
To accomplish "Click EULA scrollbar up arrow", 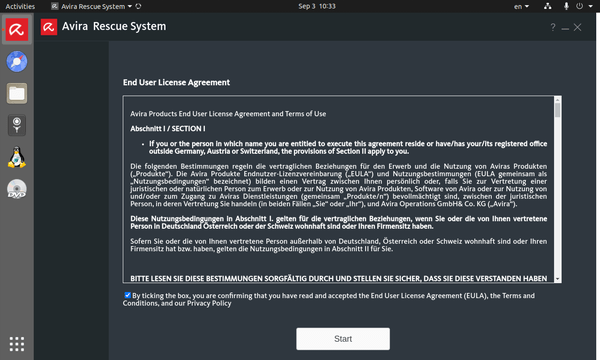I will coord(558,99).
